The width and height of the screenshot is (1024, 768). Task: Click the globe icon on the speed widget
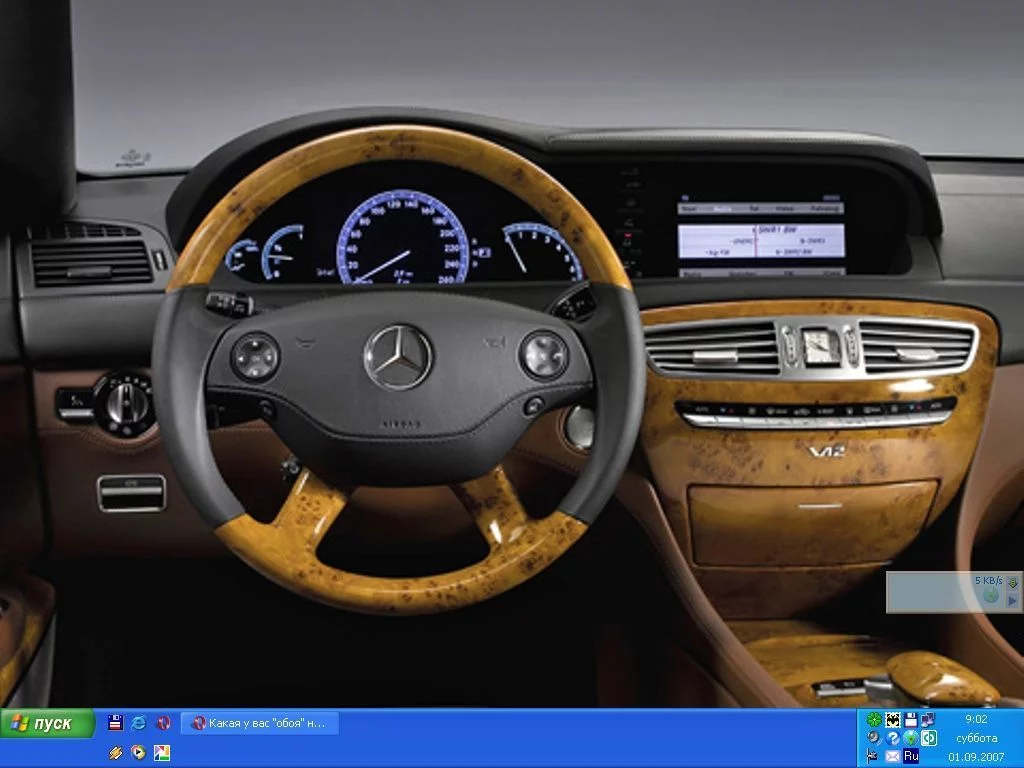tap(991, 596)
